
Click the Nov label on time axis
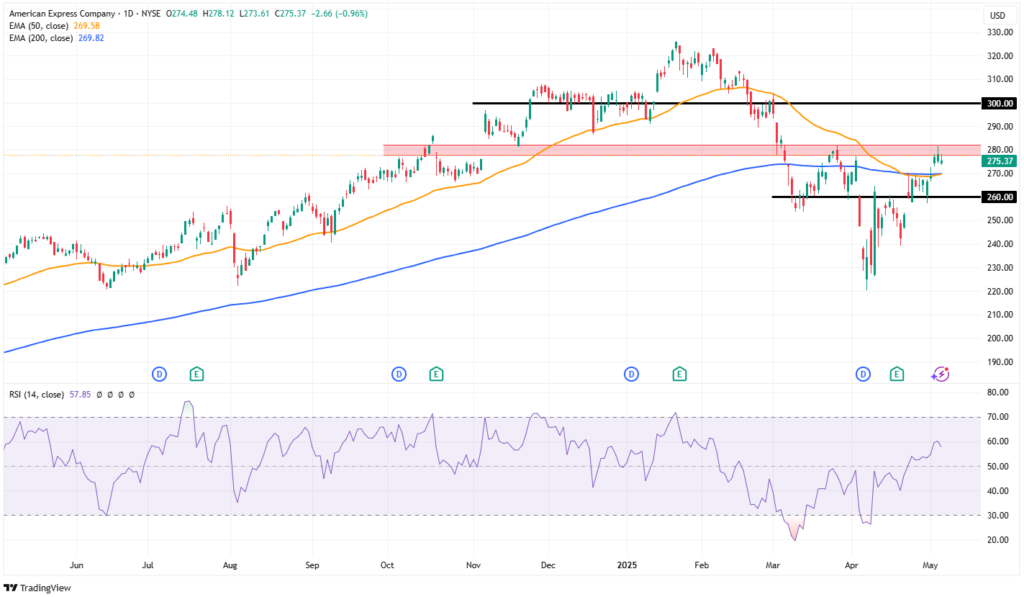(x=473, y=565)
